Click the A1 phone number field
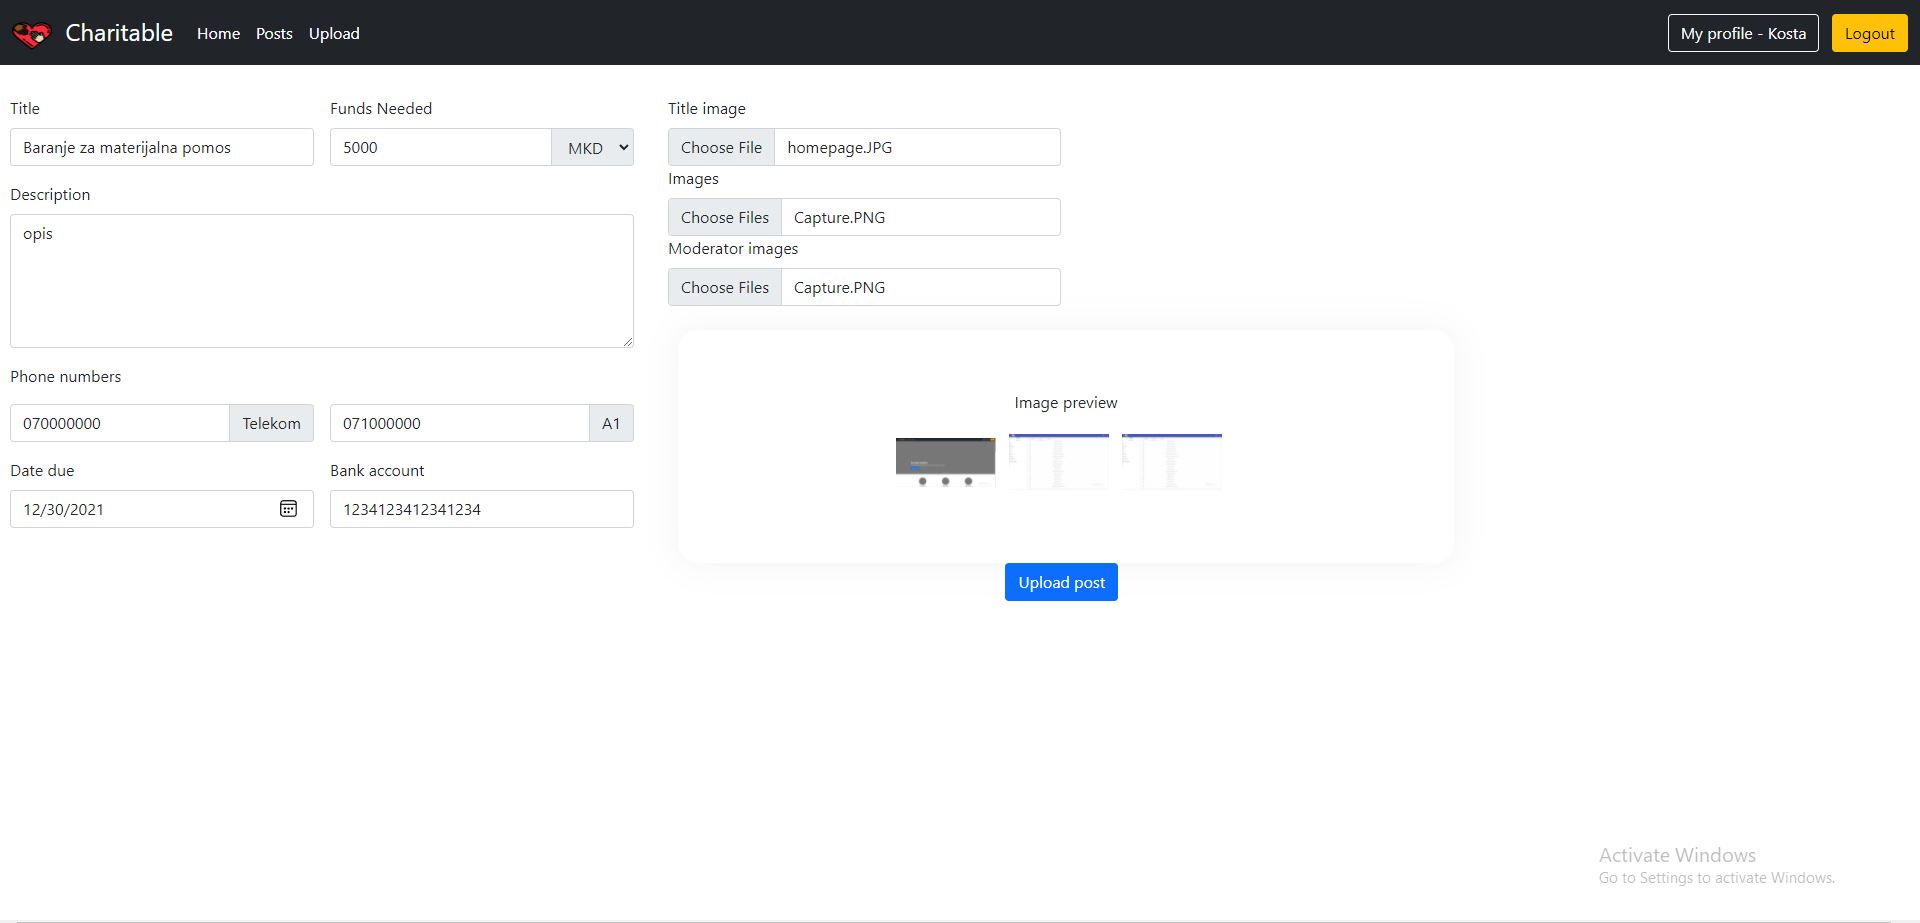Image resolution: width=1920 pixels, height=923 pixels. (x=459, y=424)
